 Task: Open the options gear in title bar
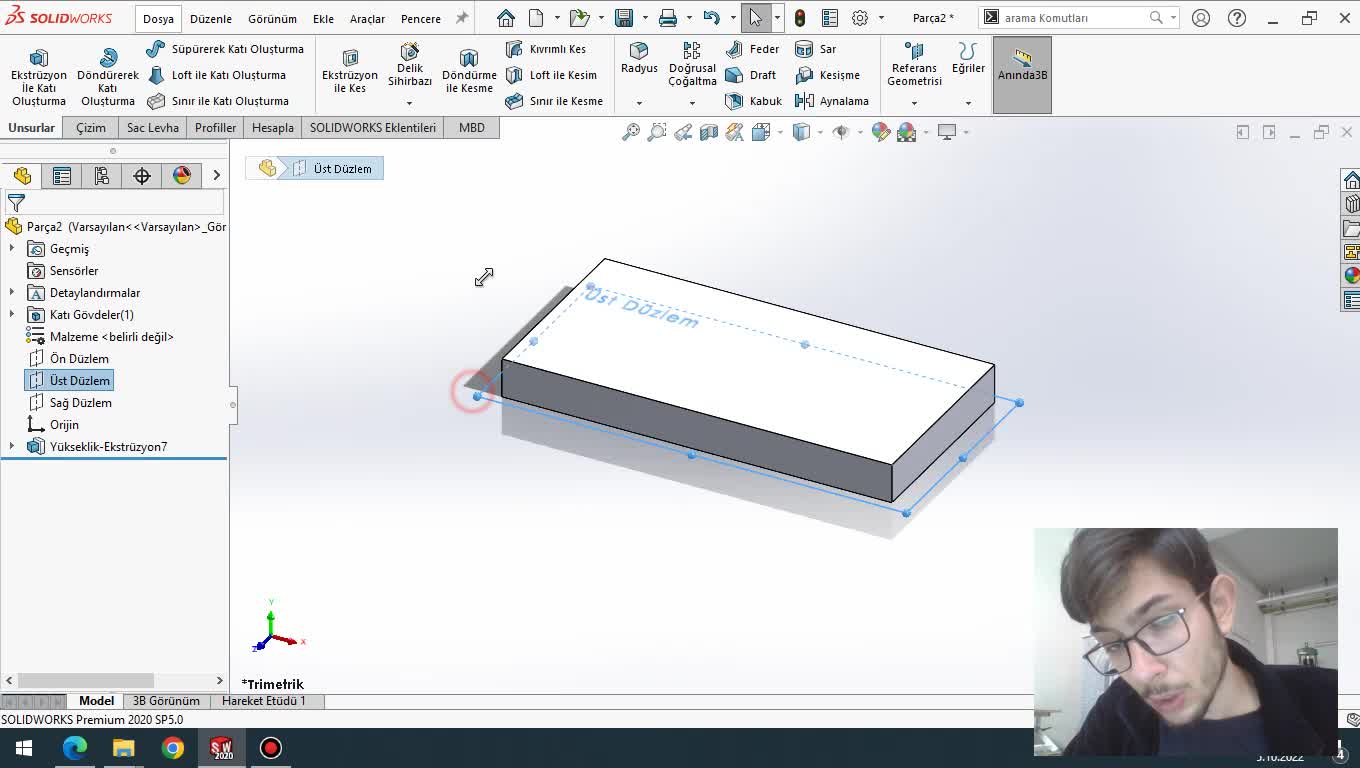(x=860, y=18)
